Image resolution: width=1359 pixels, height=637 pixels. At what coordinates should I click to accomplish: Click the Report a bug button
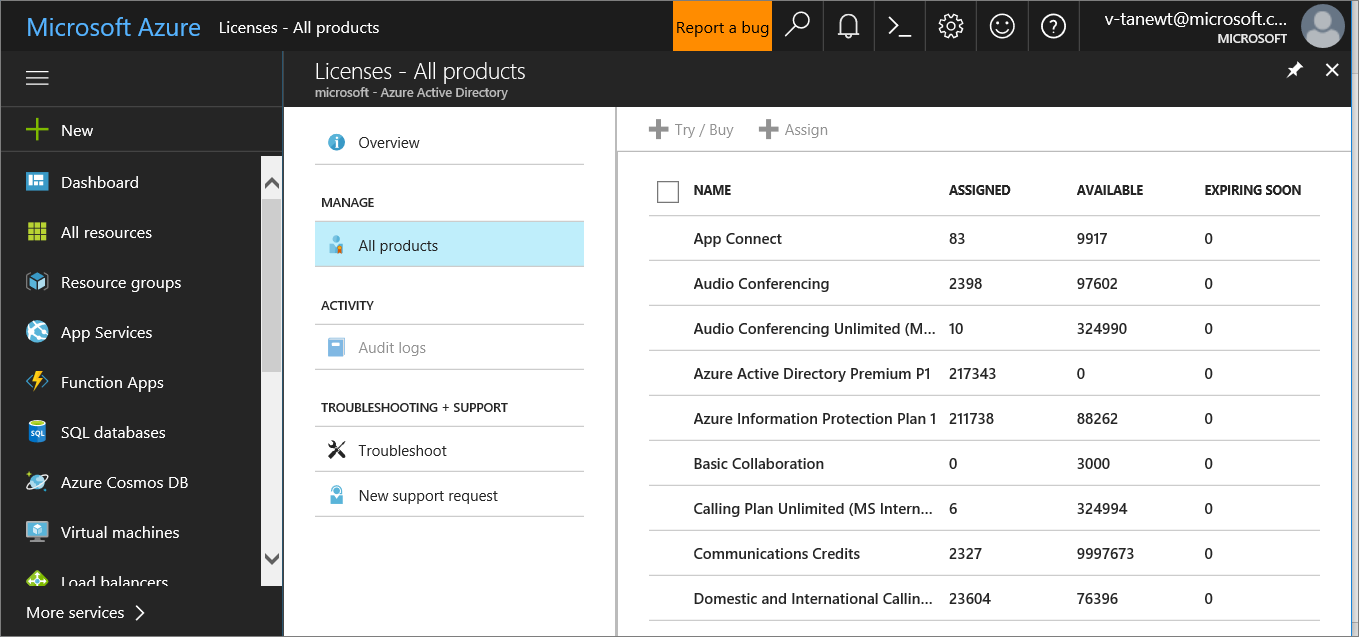pos(722,27)
